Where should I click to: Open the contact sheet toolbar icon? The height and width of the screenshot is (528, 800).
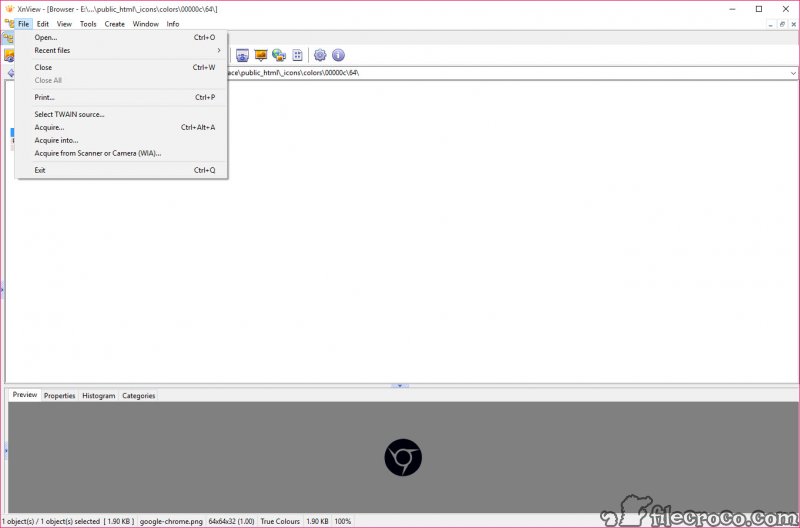point(297,55)
